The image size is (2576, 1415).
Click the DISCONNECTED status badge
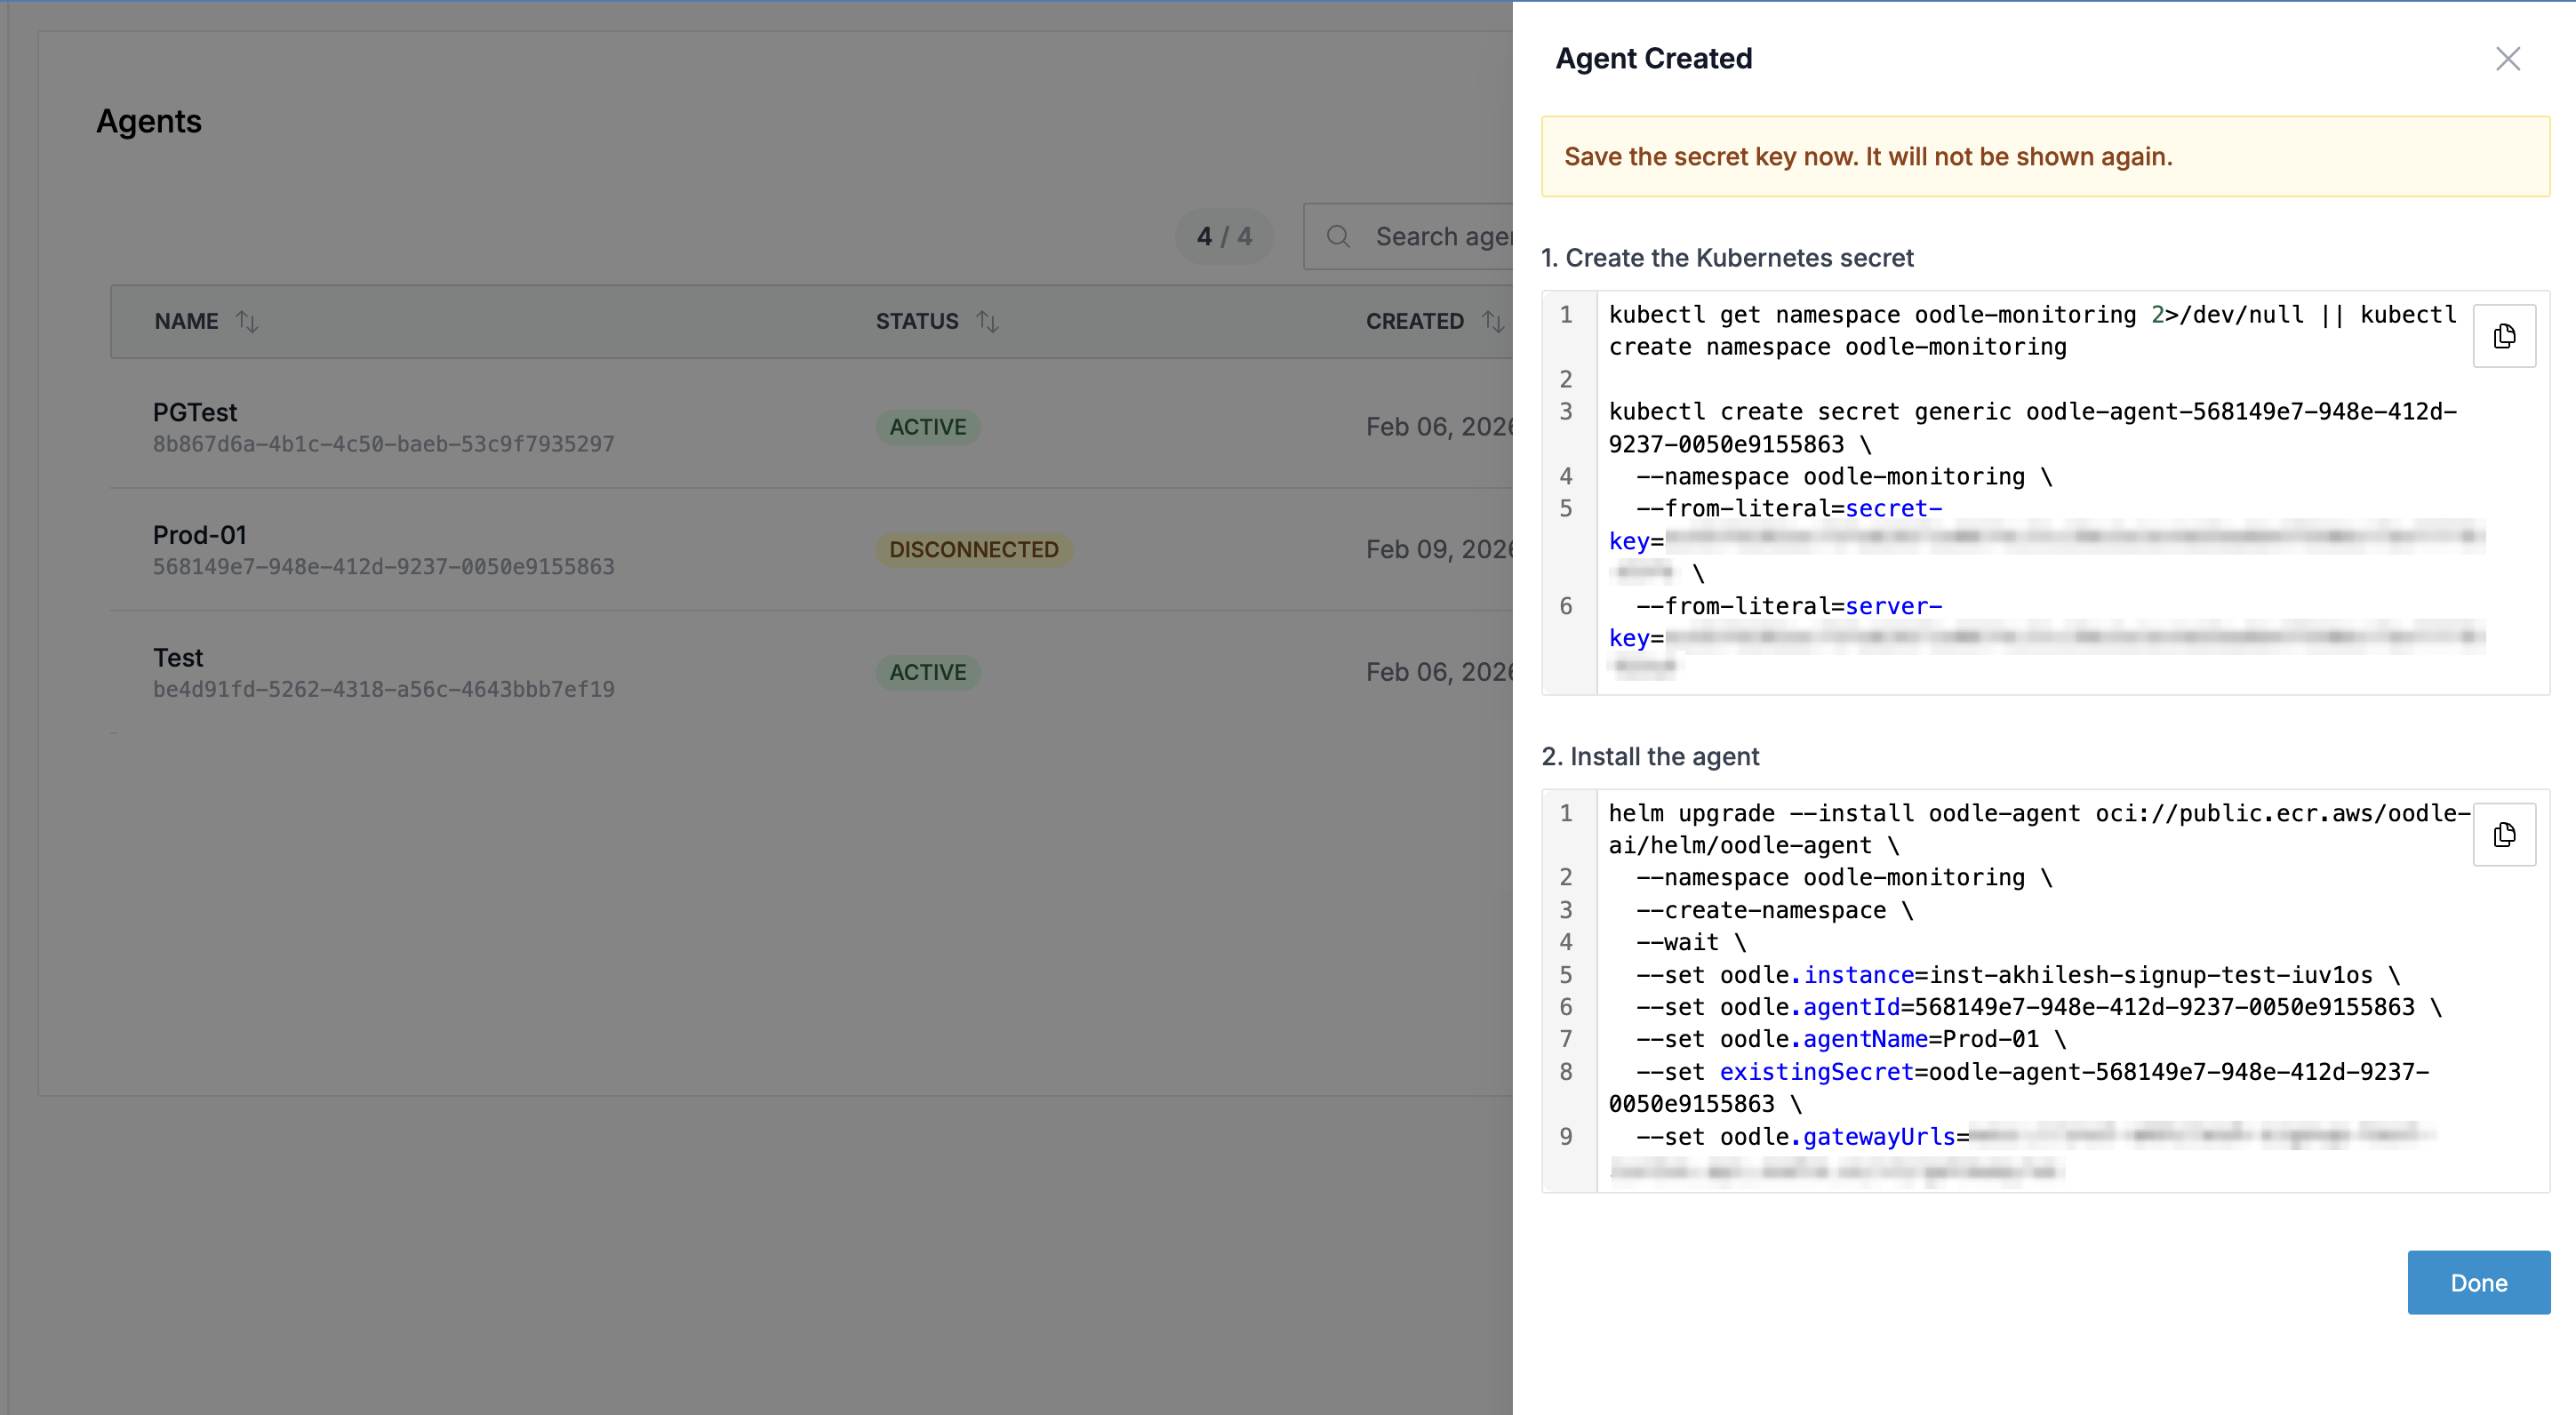pos(973,549)
